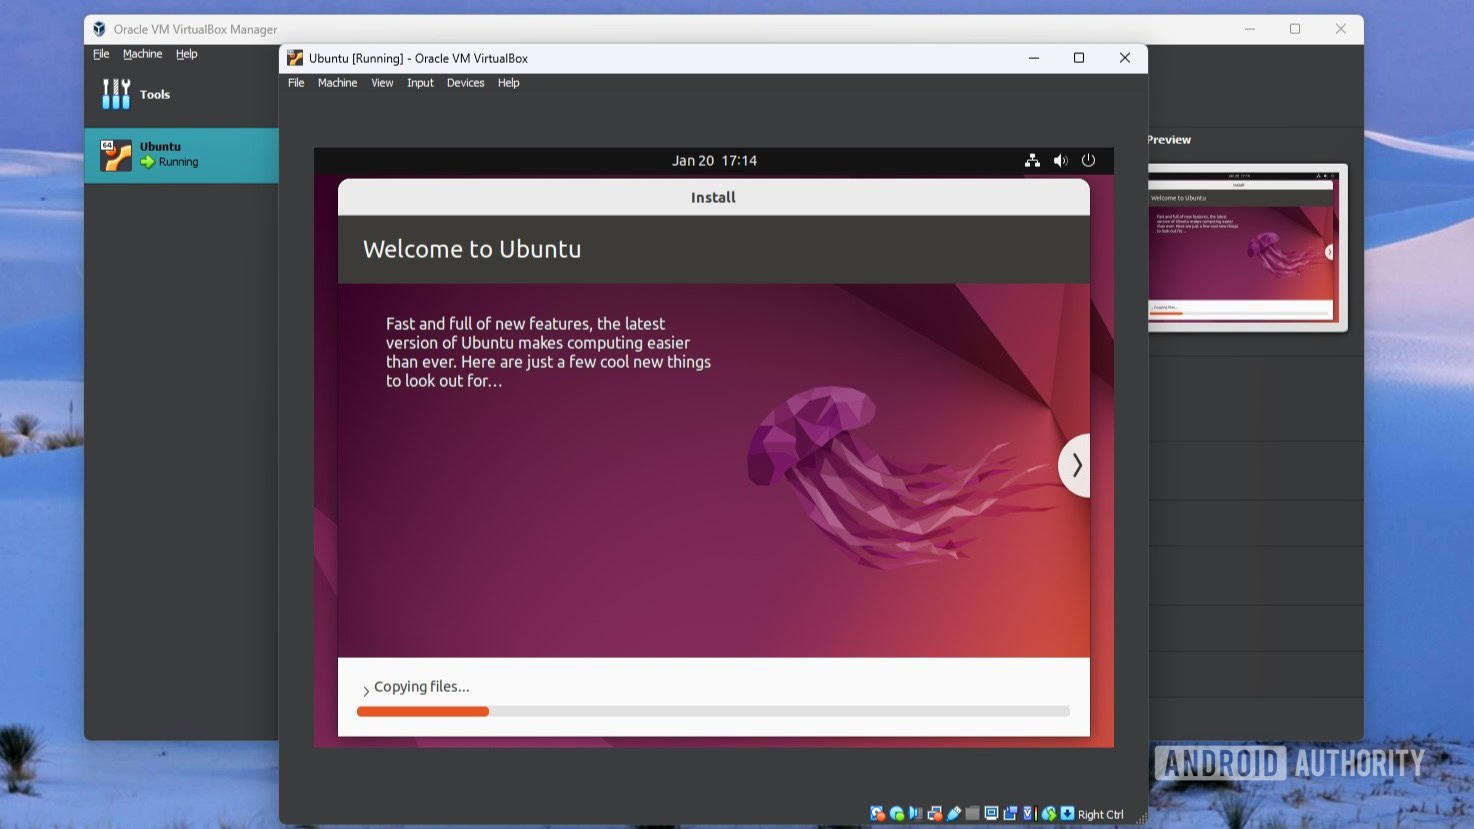Image resolution: width=1474 pixels, height=829 pixels.
Task: Expand the 'Copying files...' details chevron
Action: [x=366, y=689]
